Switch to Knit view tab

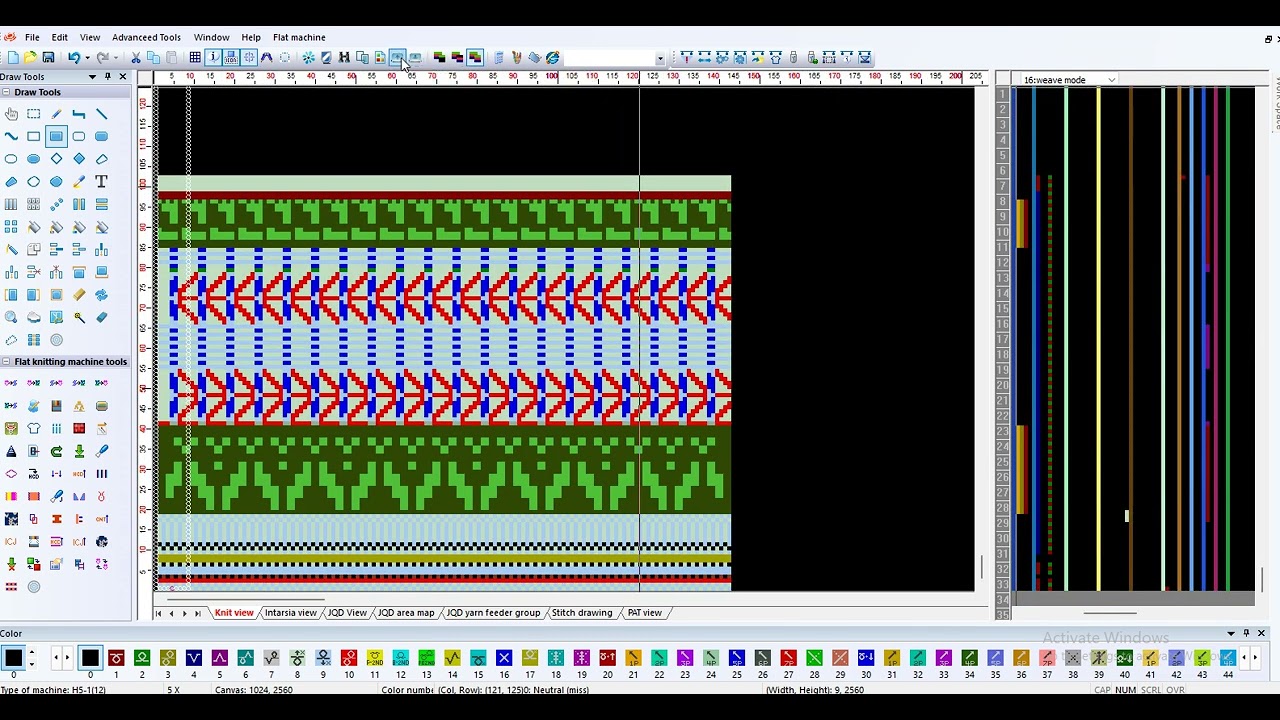pyautogui.click(x=234, y=613)
